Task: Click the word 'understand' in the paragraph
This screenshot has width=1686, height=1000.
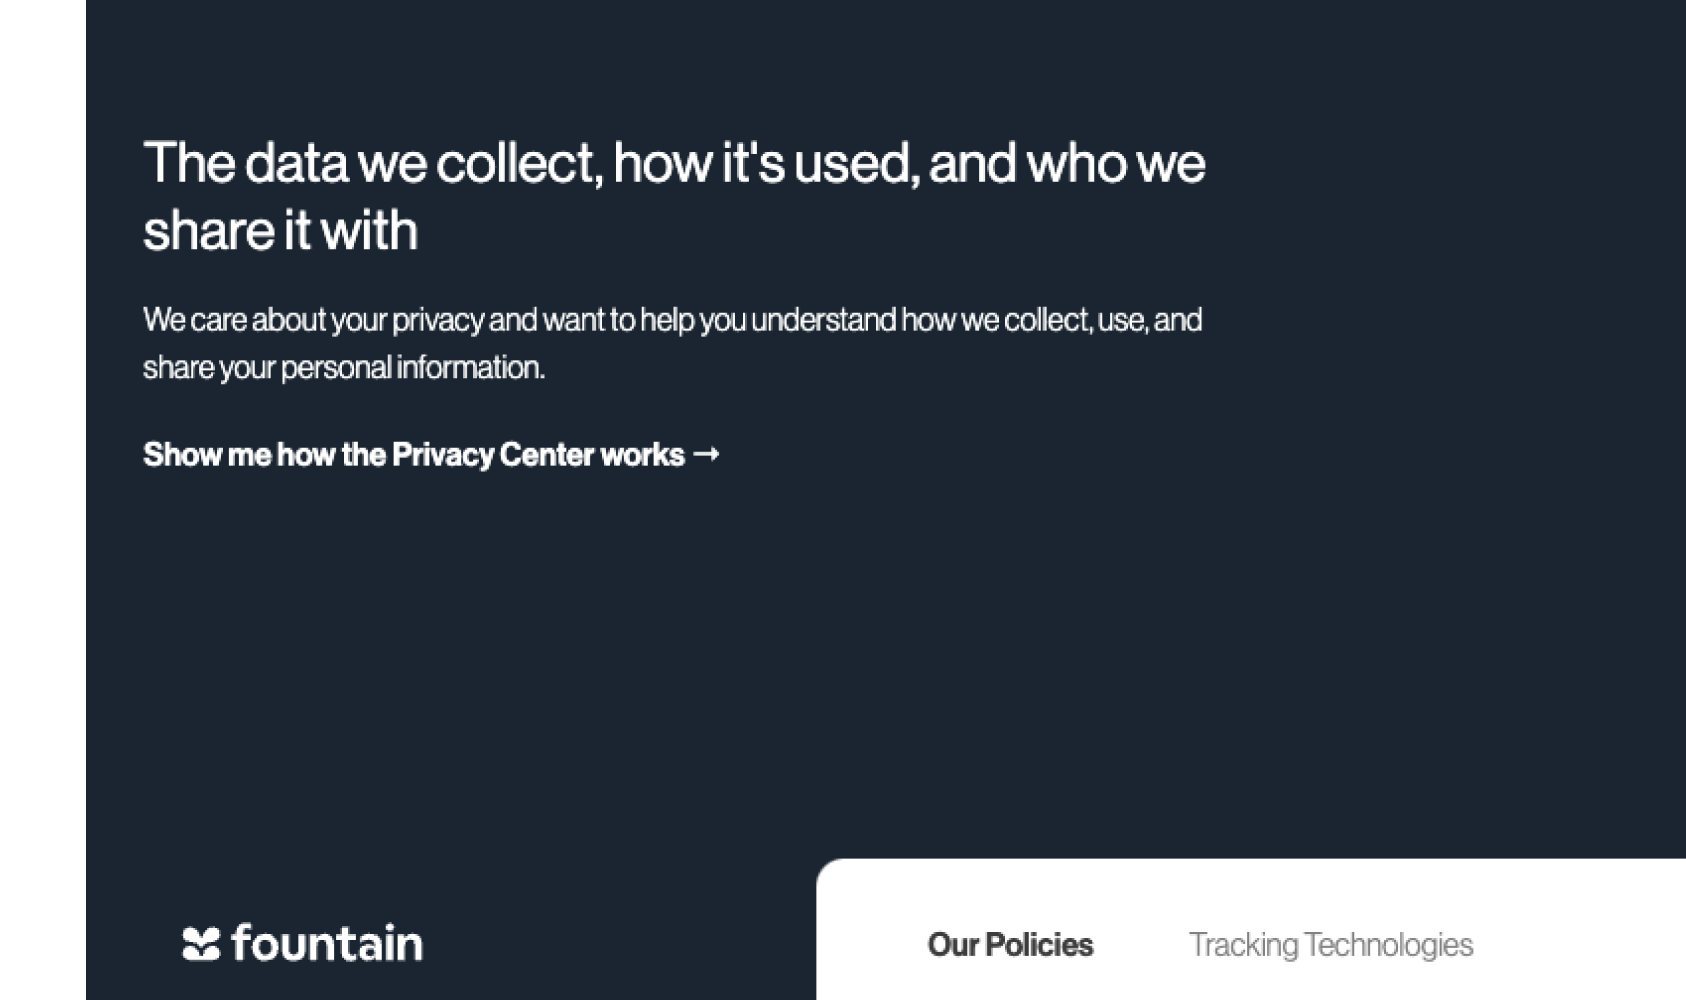Action: coord(823,320)
